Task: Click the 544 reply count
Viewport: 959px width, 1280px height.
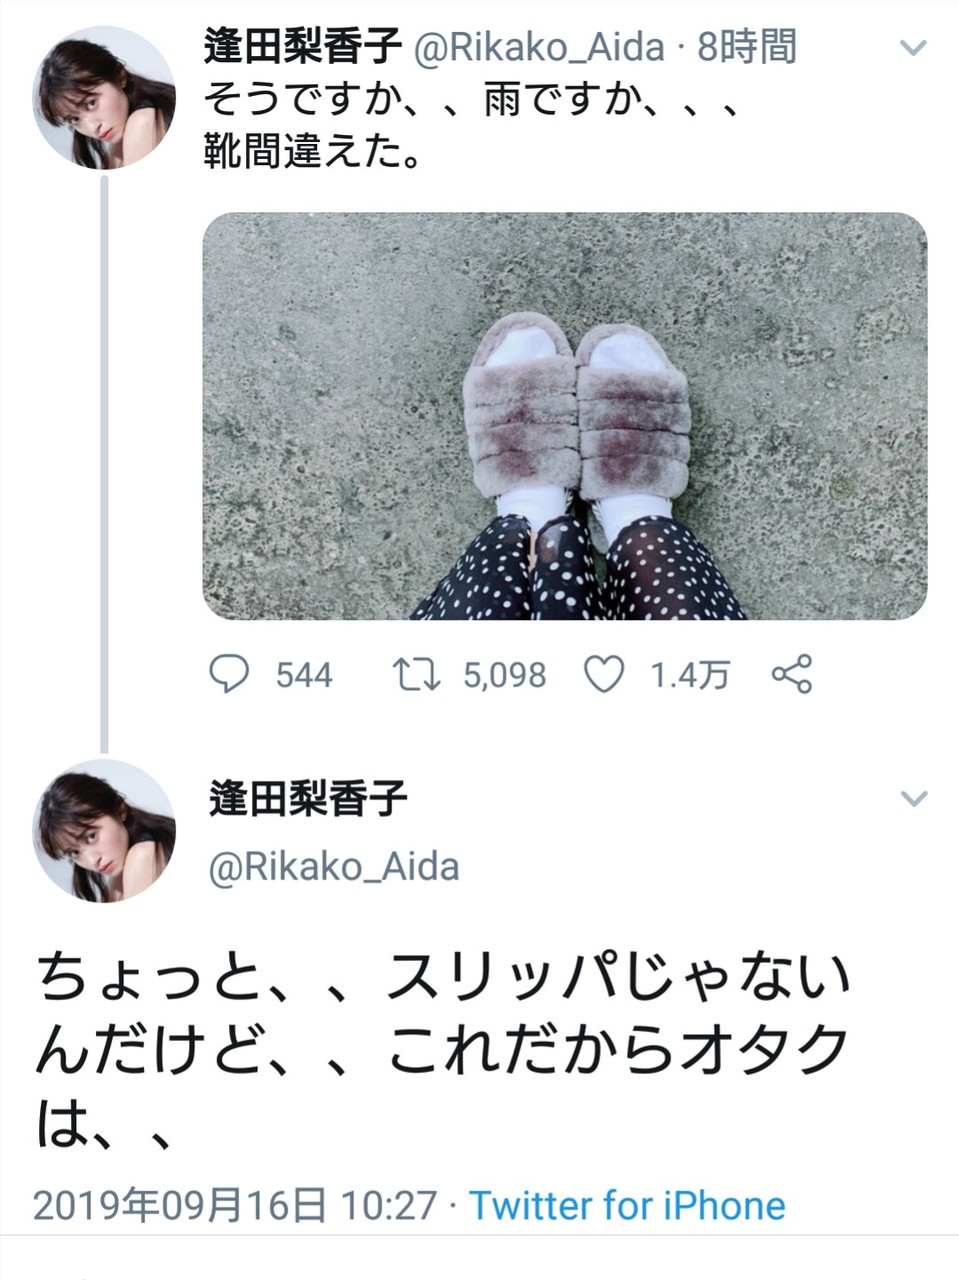Action: (304, 675)
